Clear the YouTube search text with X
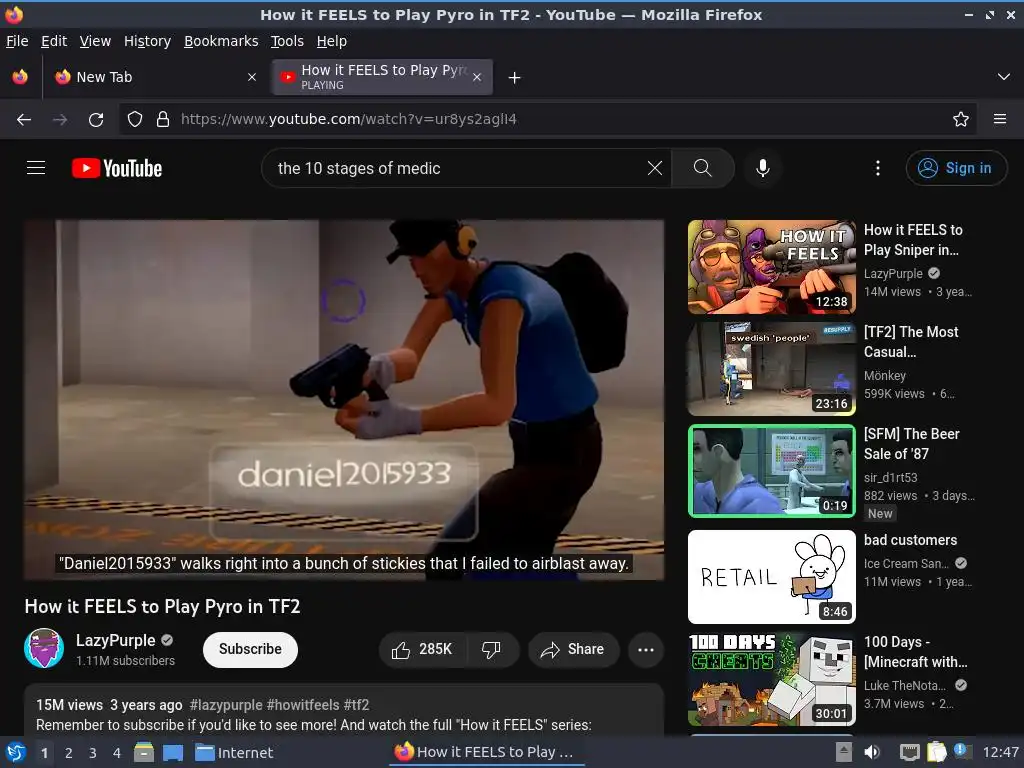This screenshot has width=1024, height=768. (654, 168)
